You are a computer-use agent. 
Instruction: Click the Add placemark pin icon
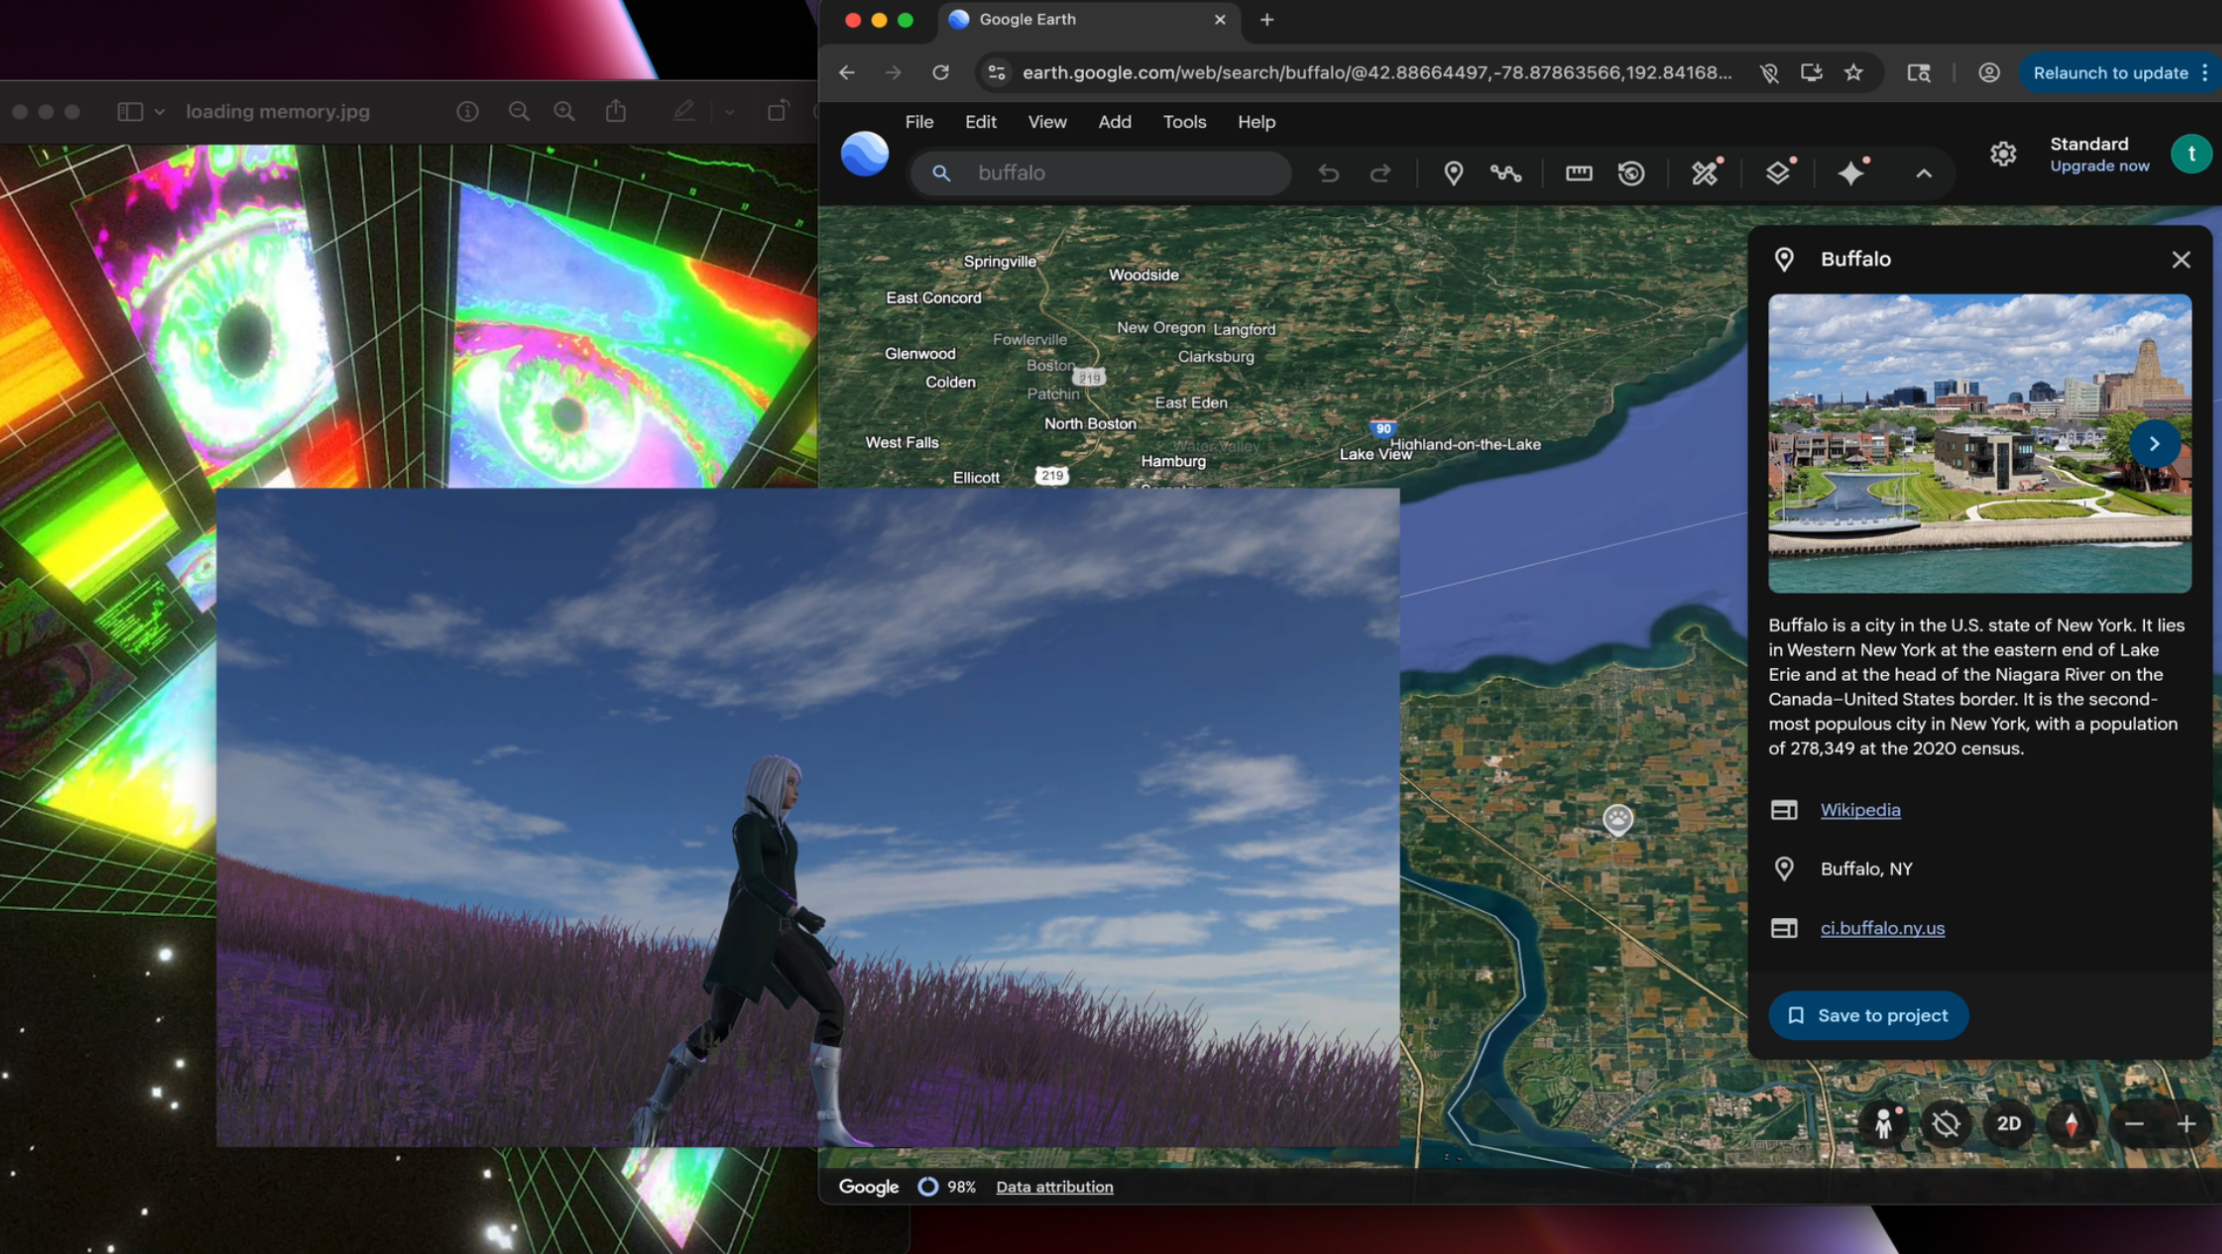pos(1453,173)
